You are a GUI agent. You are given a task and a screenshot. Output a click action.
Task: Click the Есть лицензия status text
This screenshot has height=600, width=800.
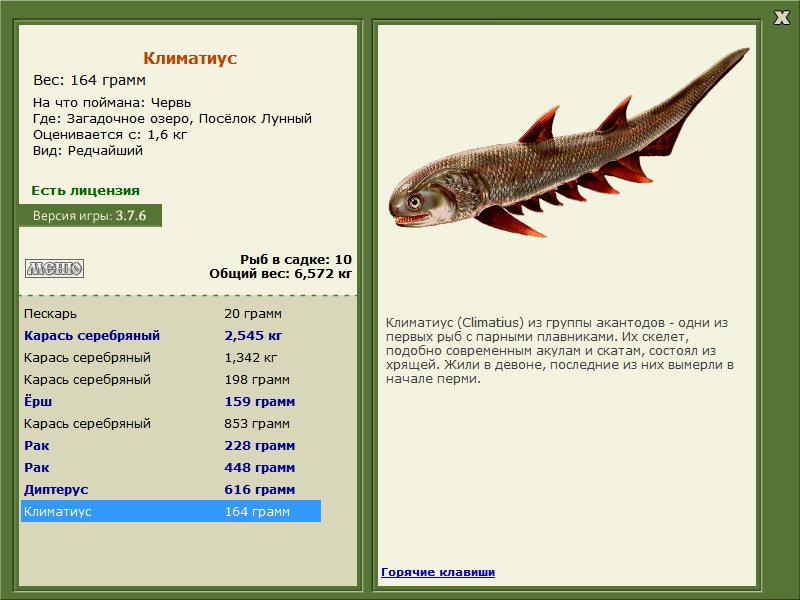coord(85,190)
